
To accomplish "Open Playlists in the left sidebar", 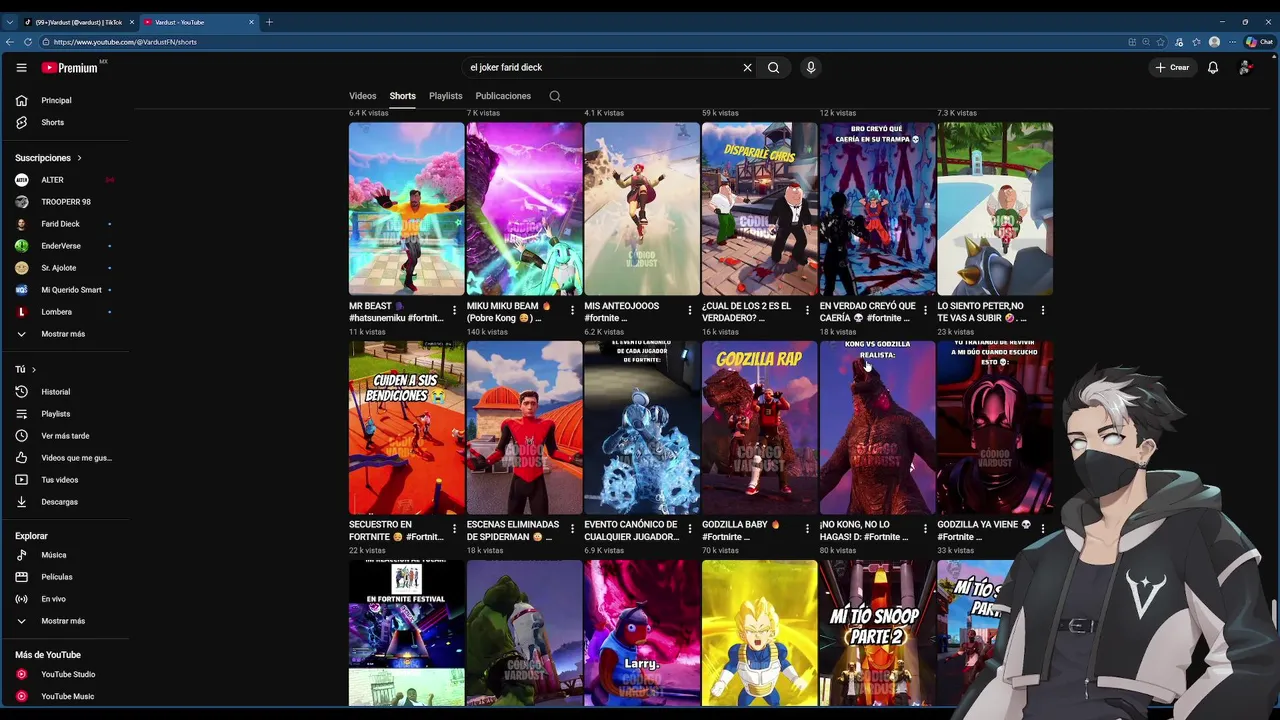I will (64, 414).
